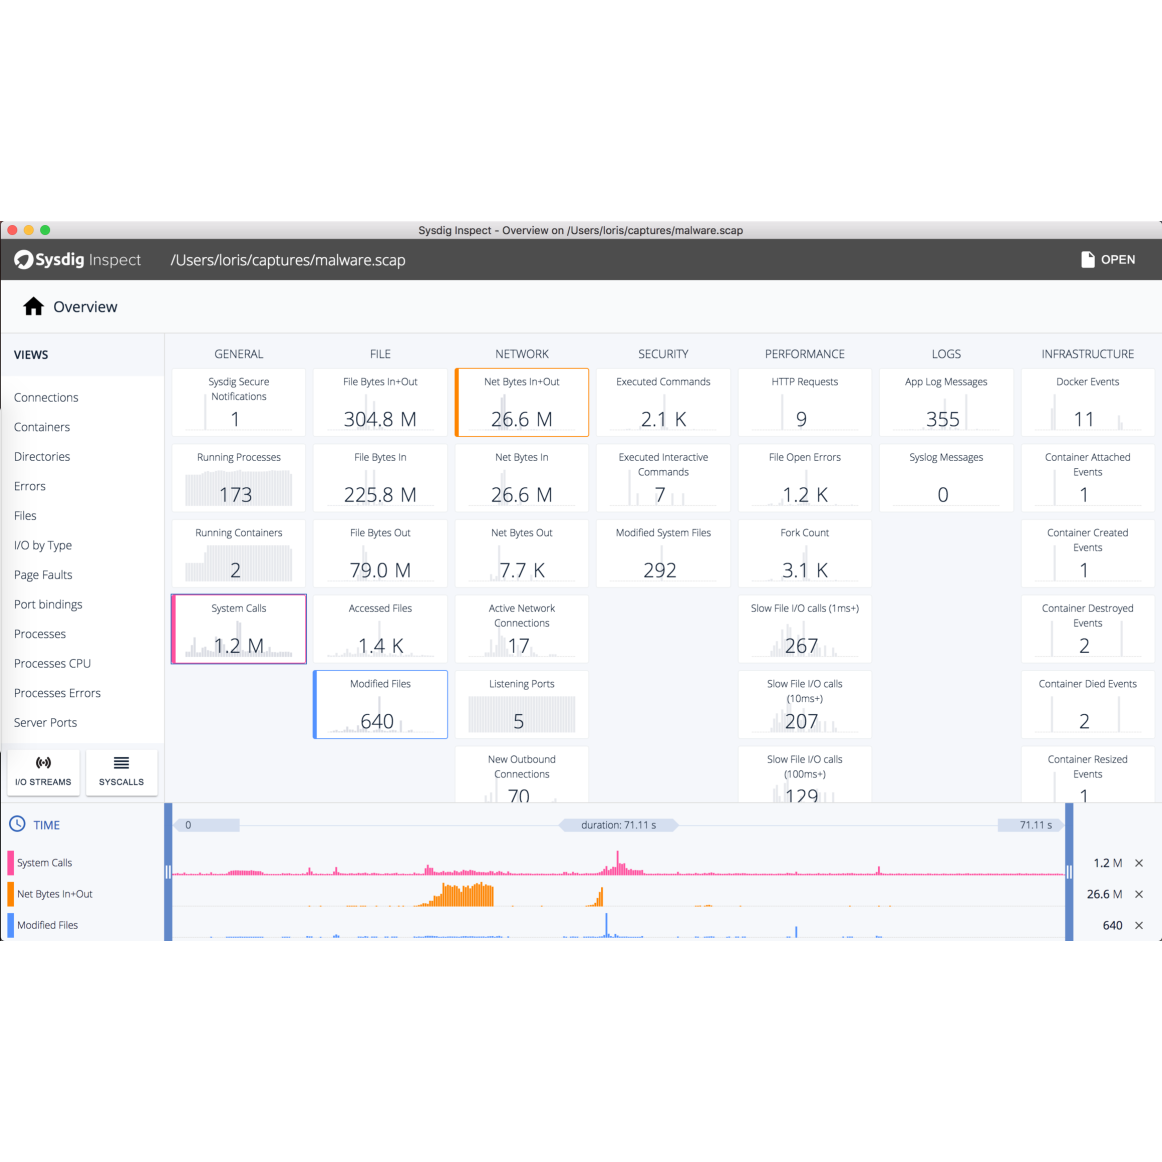The width and height of the screenshot is (1162, 1162).
Task: Remove Modified Files timeline row
Action: [x=1138, y=926]
